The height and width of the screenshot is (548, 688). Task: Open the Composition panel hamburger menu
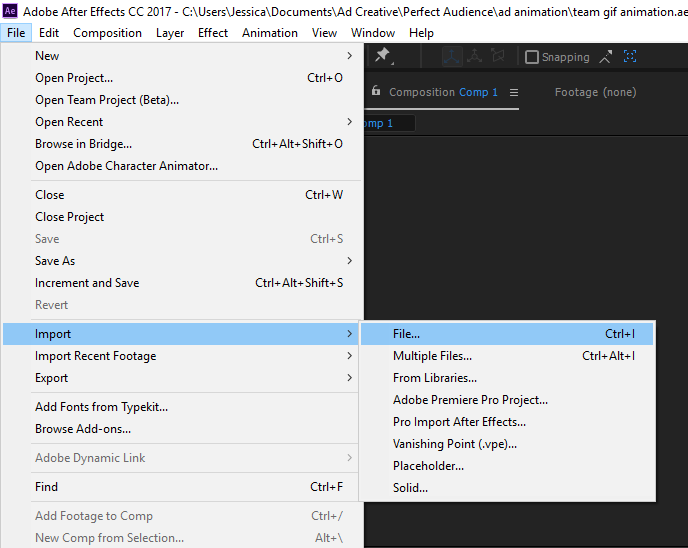(x=514, y=93)
